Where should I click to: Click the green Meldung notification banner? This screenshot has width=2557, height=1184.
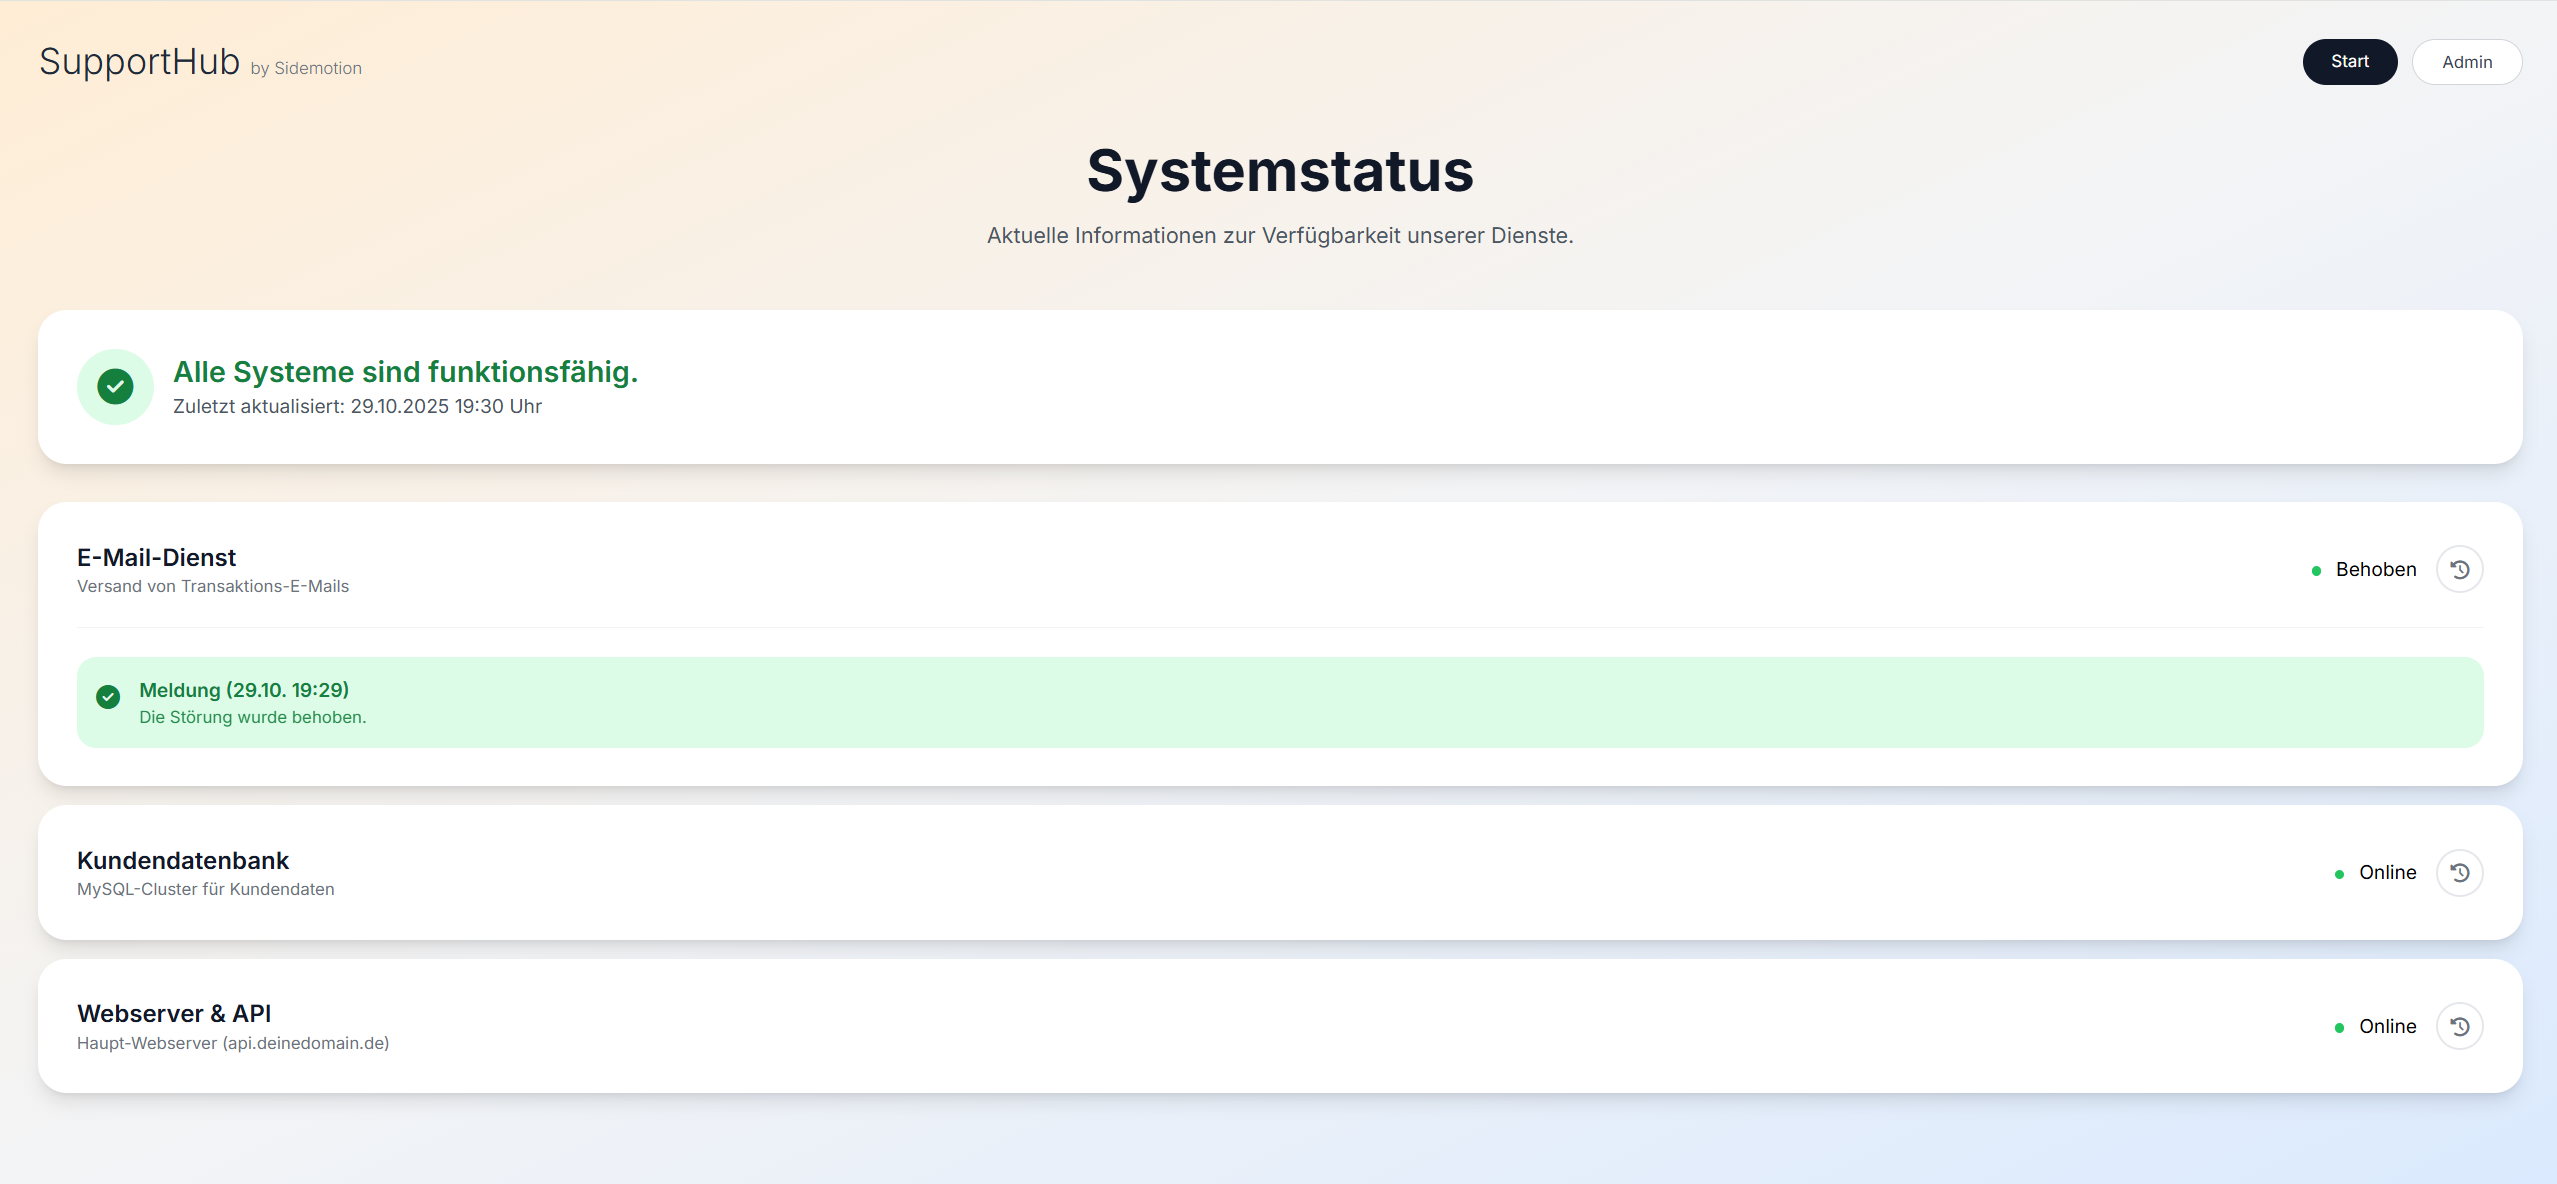(1278, 701)
